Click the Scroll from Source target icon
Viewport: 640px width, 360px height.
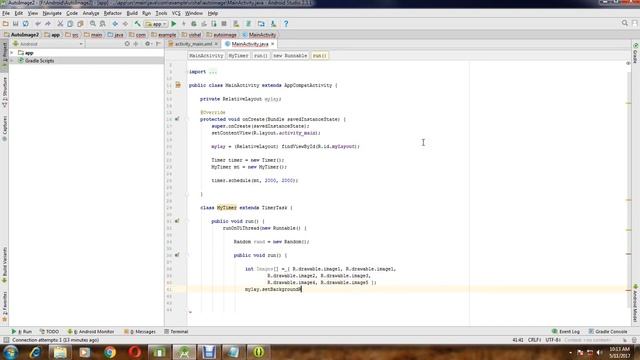pos(127,44)
